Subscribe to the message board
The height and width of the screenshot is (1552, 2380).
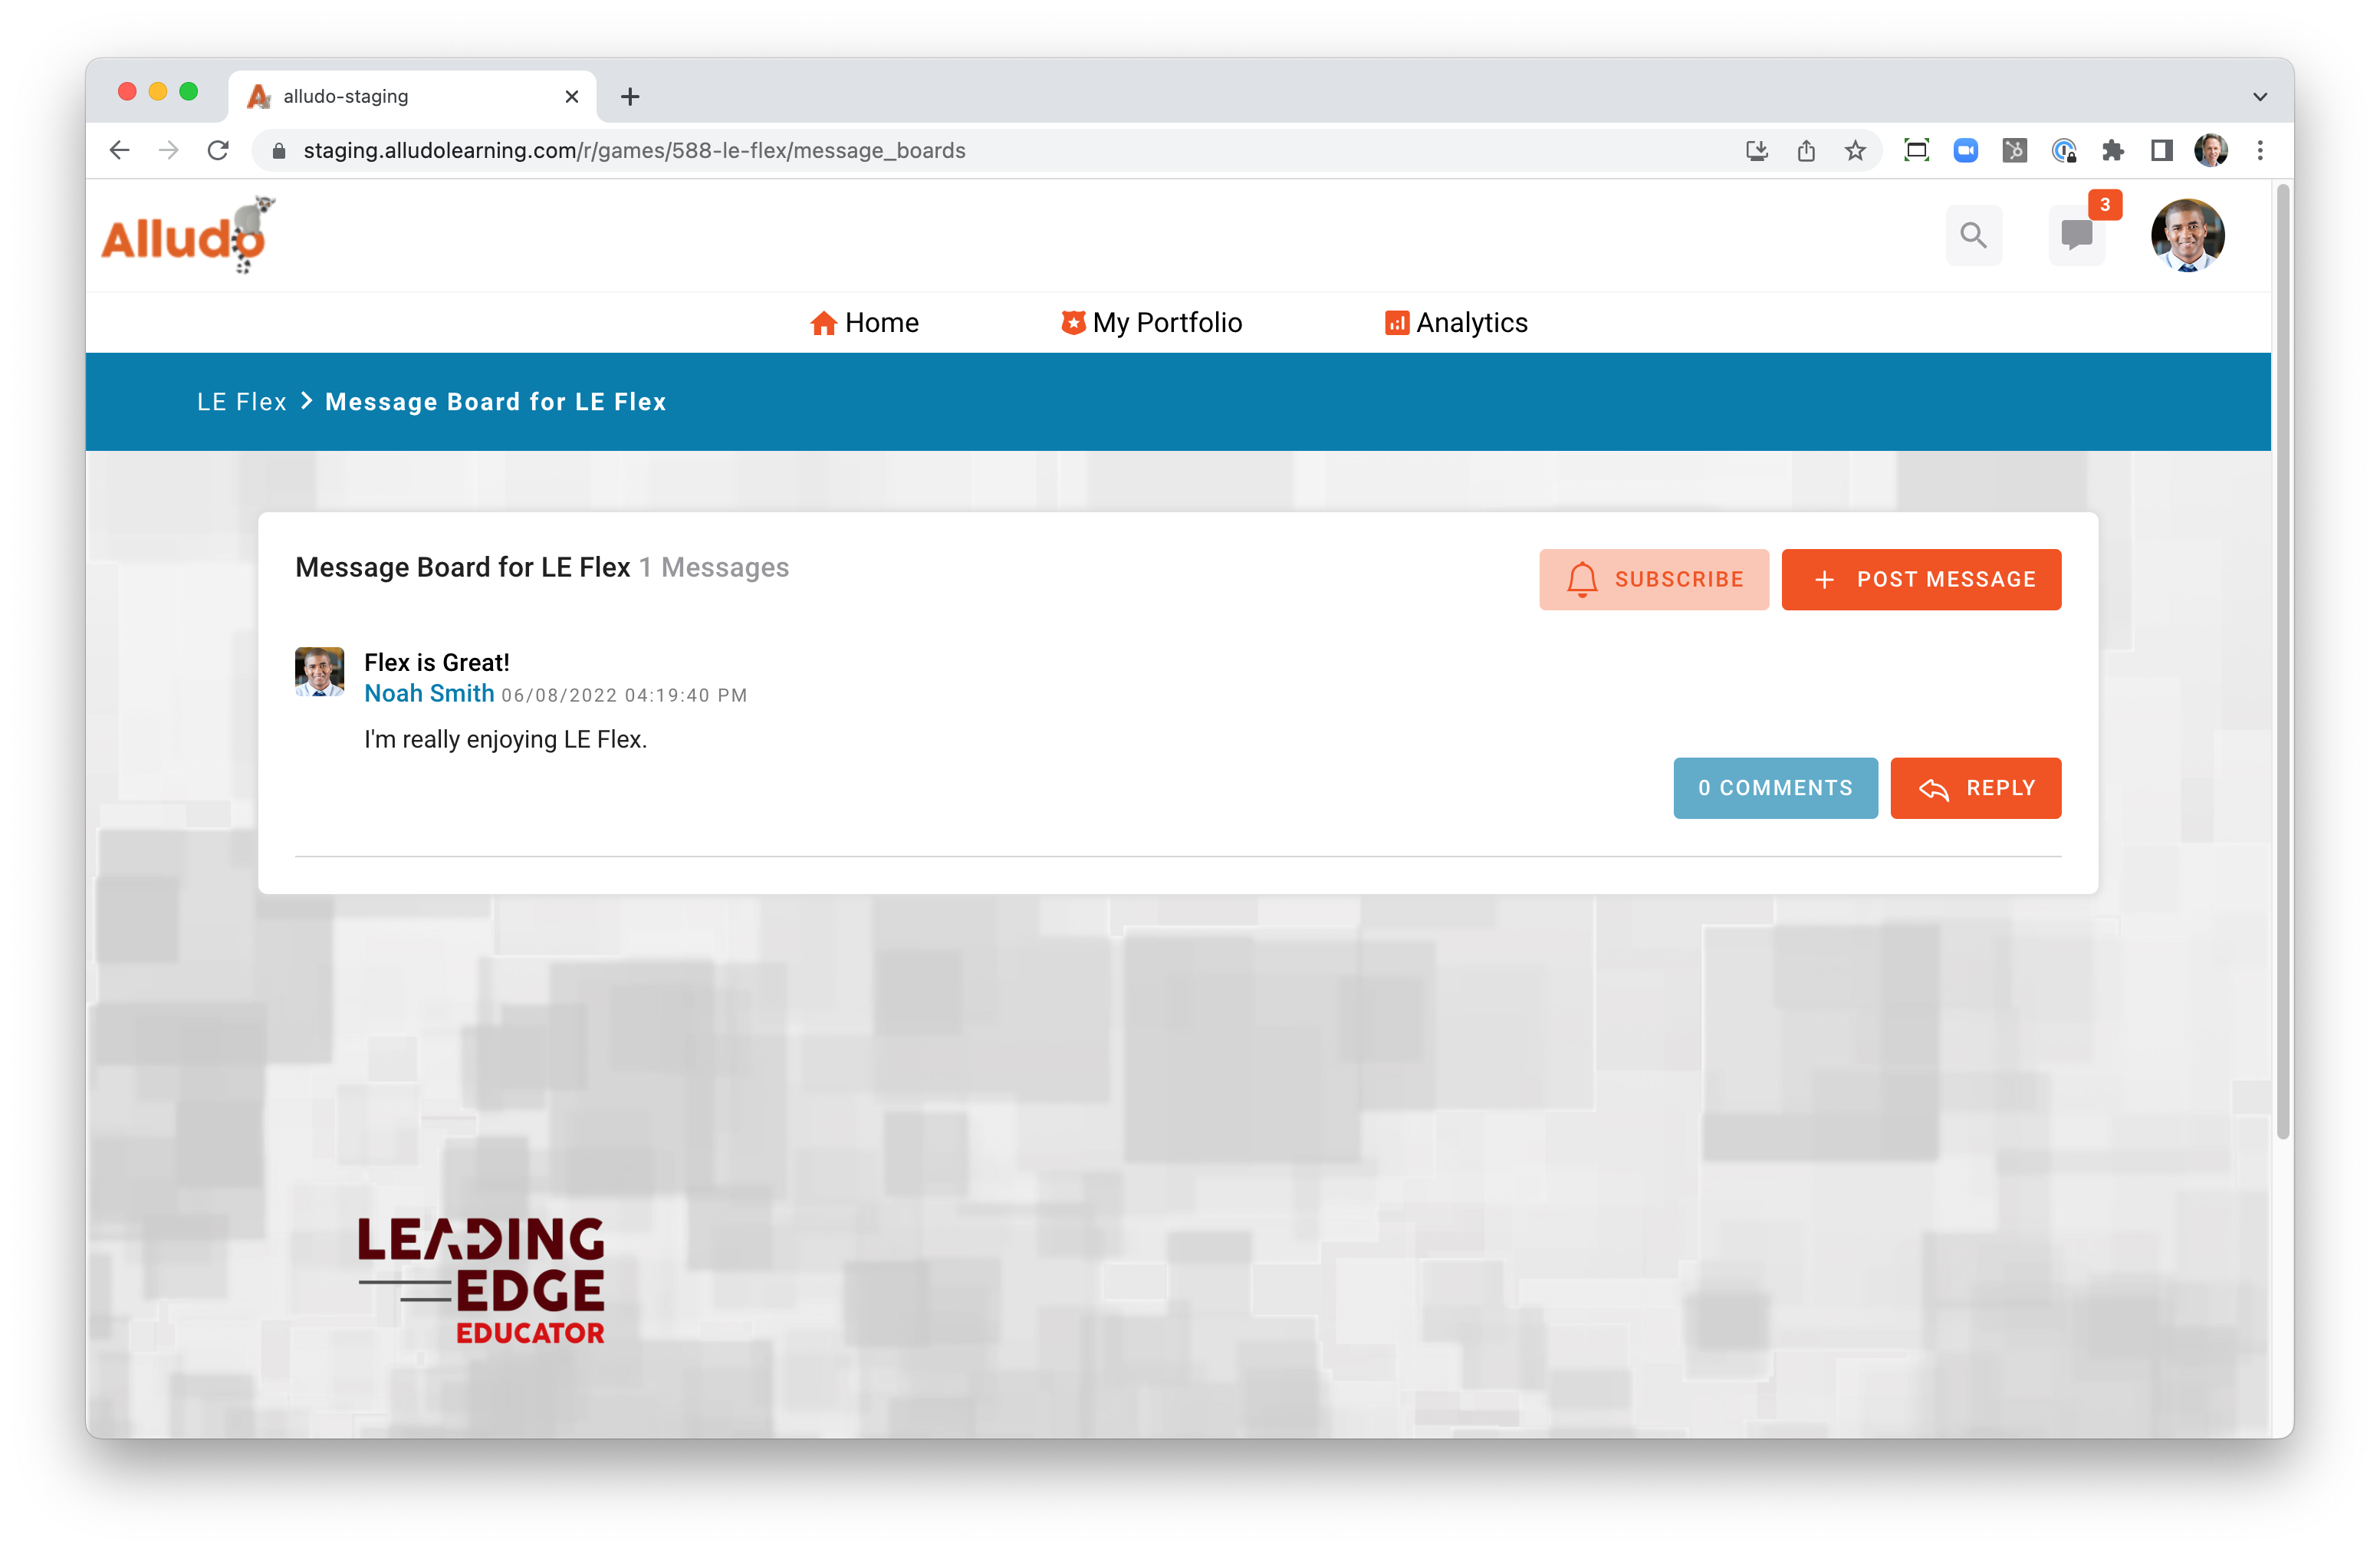(x=1653, y=579)
